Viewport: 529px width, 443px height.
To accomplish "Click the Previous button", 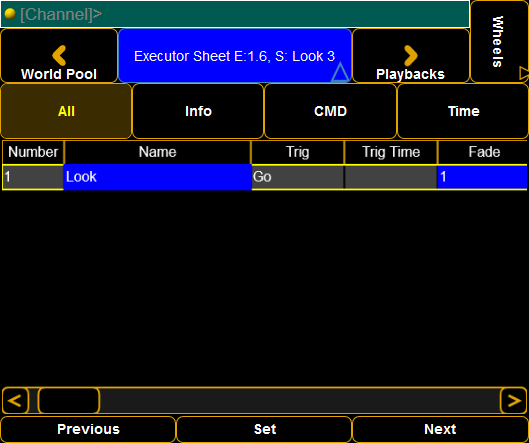I will click(x=88, y=430).
